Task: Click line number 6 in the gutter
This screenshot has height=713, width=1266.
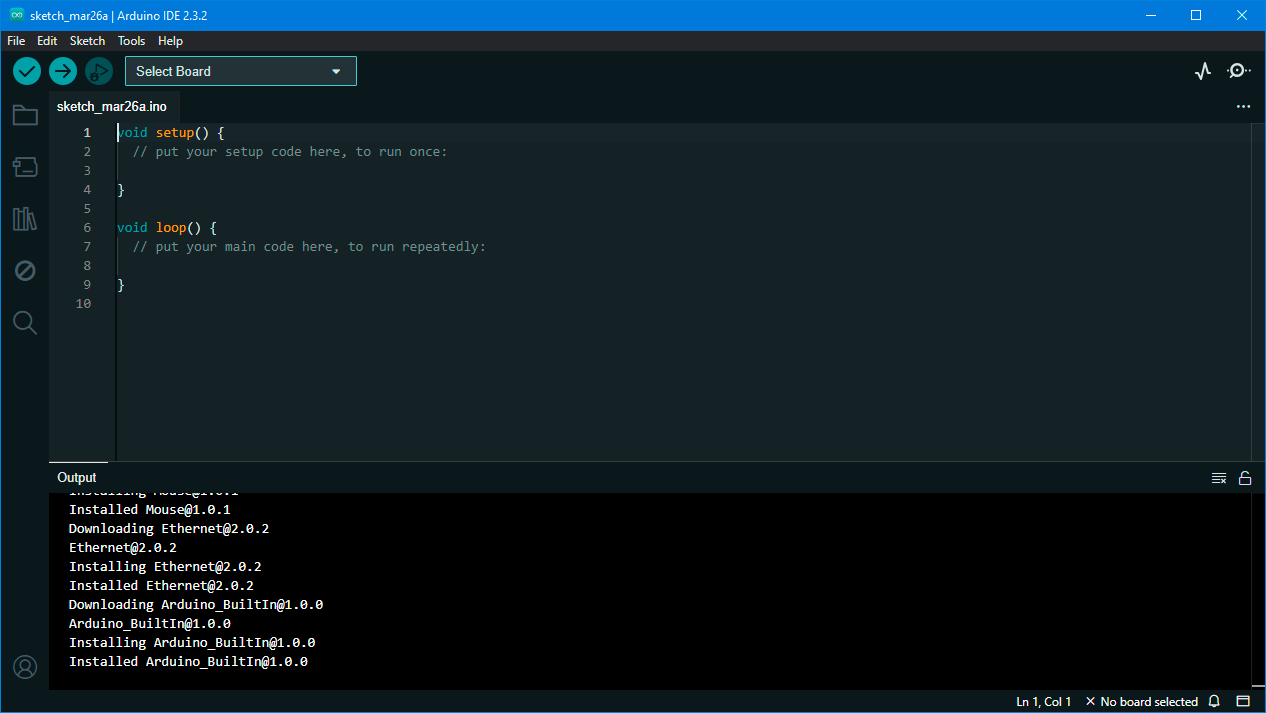Action: click(x=87, y=228)
